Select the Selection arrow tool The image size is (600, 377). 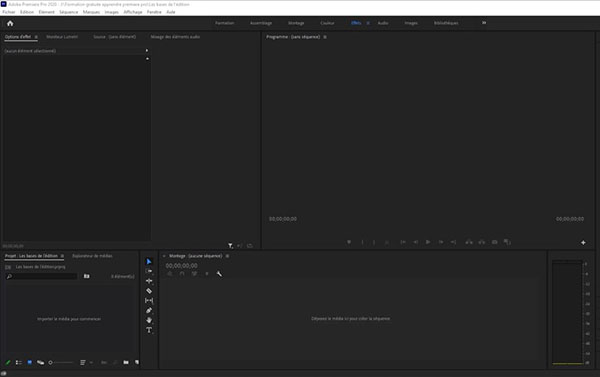pyautogui.click(x=149, y=262)
